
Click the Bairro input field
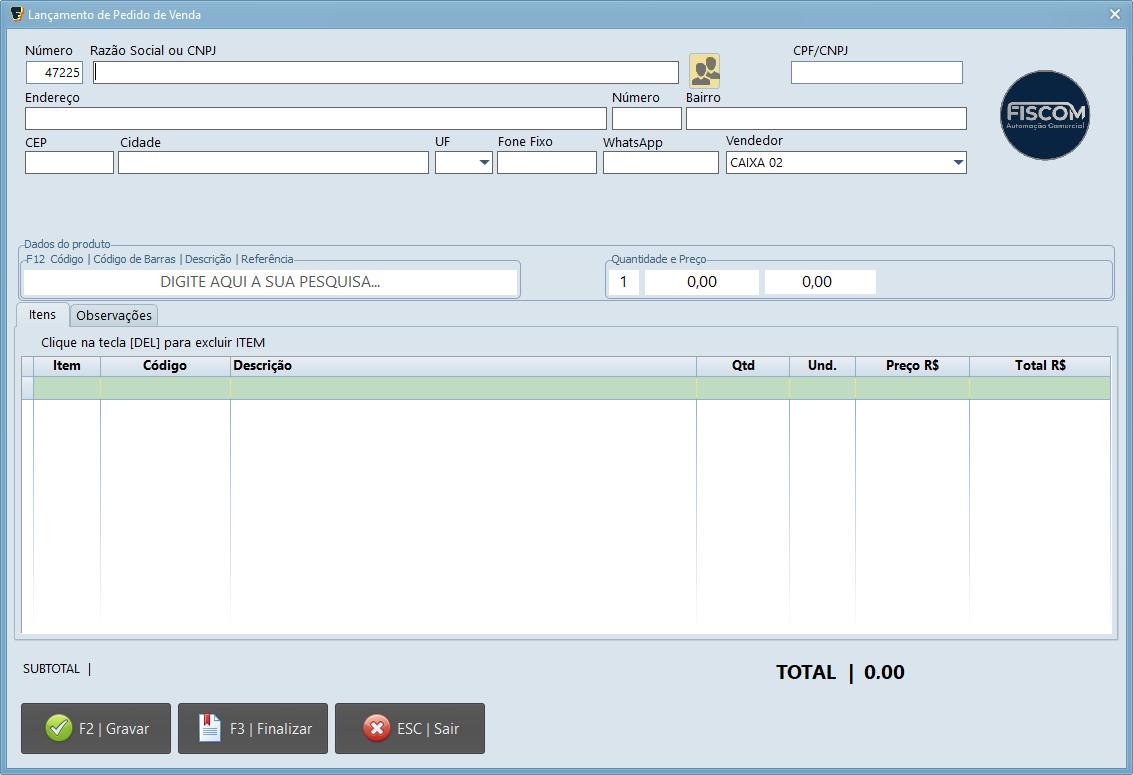coord(825,118)
